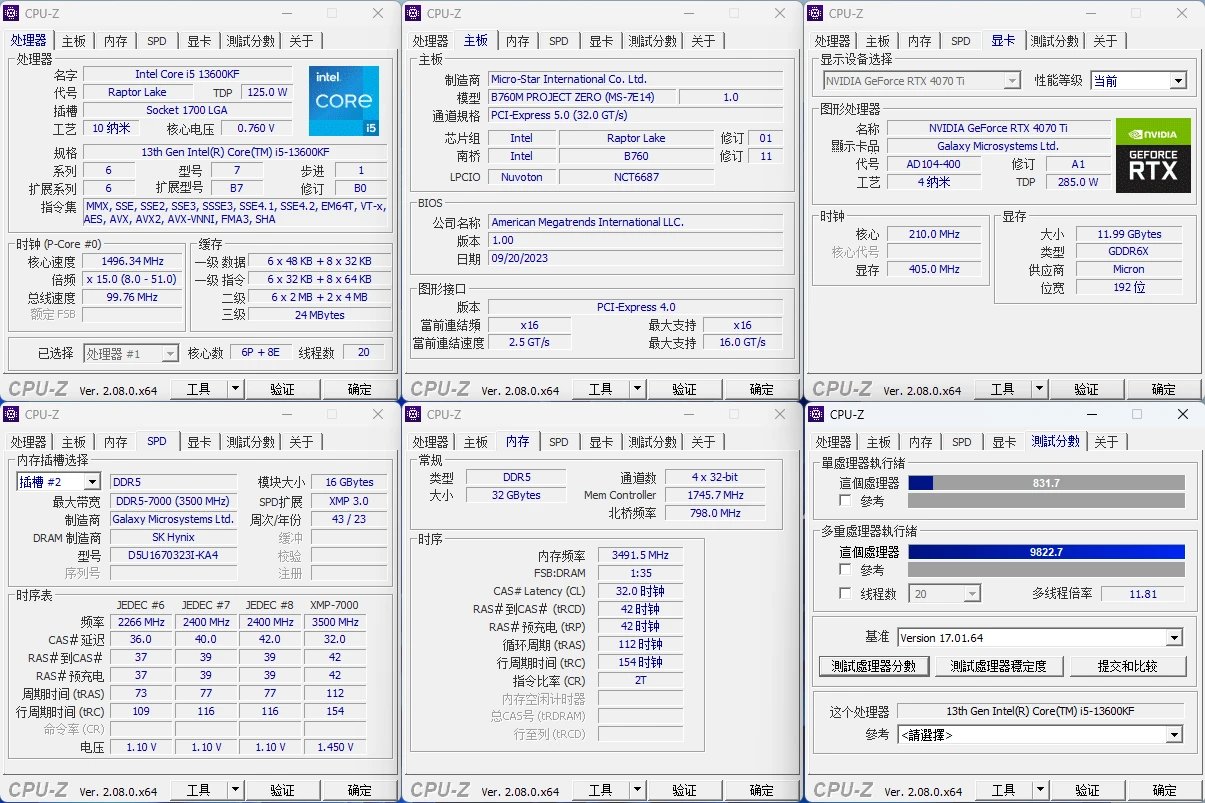Viewport: 1205px width, 803px height.
Task: Click the 測試處理器穩定度 button
Action: pyautogui.click(x=998, y=666)
